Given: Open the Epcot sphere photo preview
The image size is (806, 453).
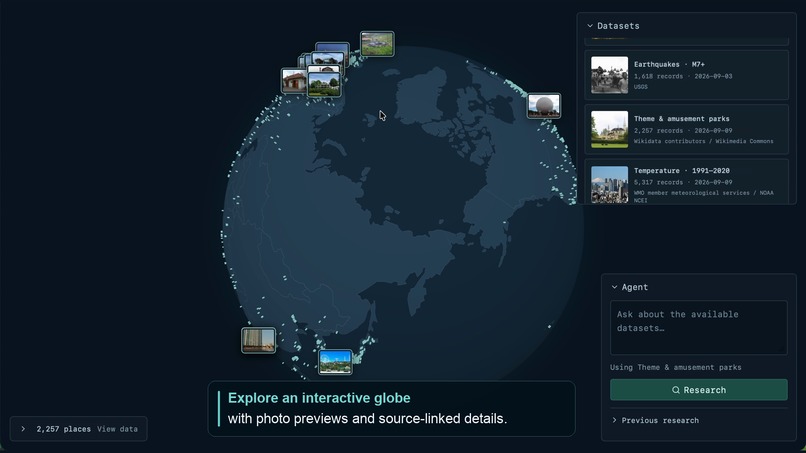Looking at the screenshot, I should click(x=544, y=106).
